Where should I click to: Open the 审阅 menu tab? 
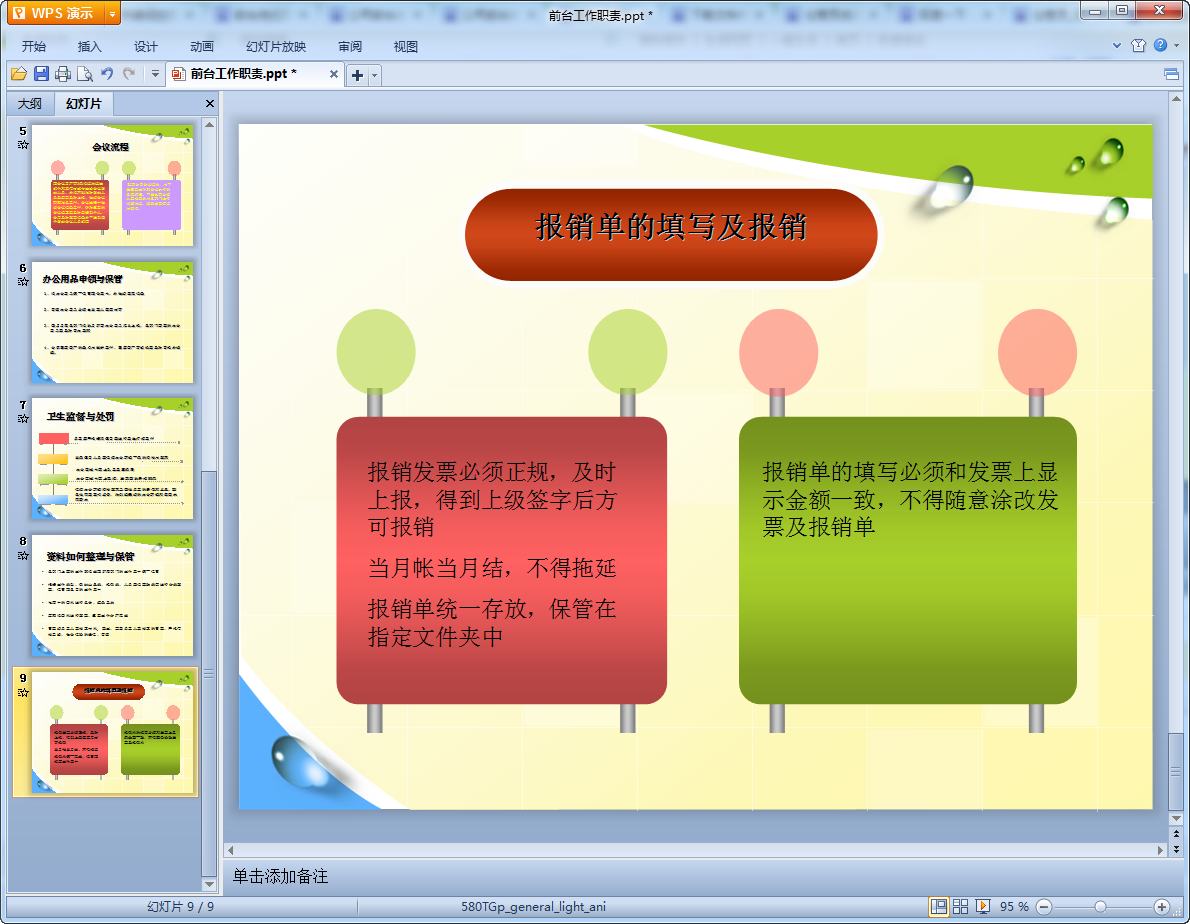(350, 46)
